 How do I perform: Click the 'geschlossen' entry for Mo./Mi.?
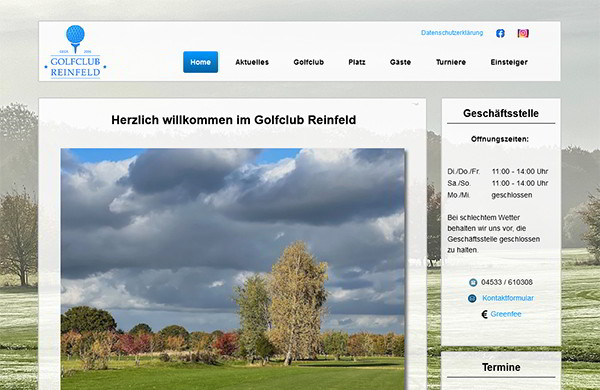click(x=512, y=195)
